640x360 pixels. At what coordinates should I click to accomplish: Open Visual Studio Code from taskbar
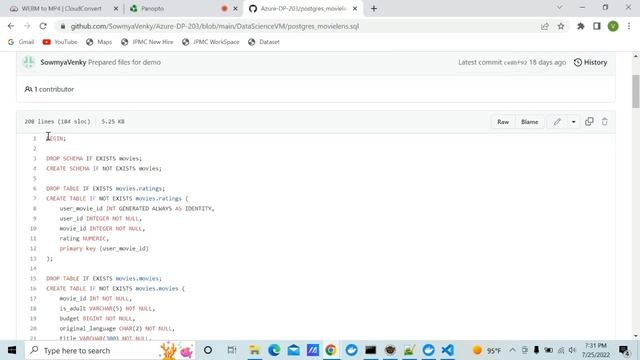pyautogui.click(x=447, y=350)
